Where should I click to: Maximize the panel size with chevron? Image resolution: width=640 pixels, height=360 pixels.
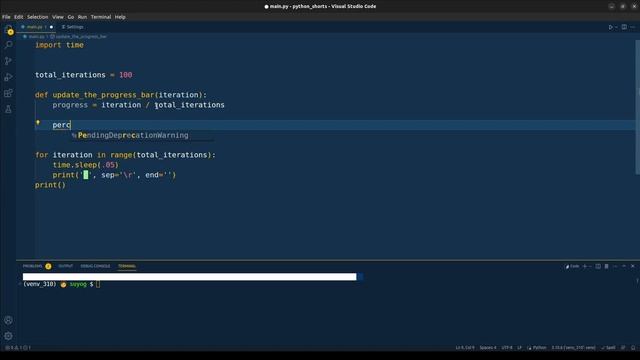pyautogui.click(x=624, y=266)
